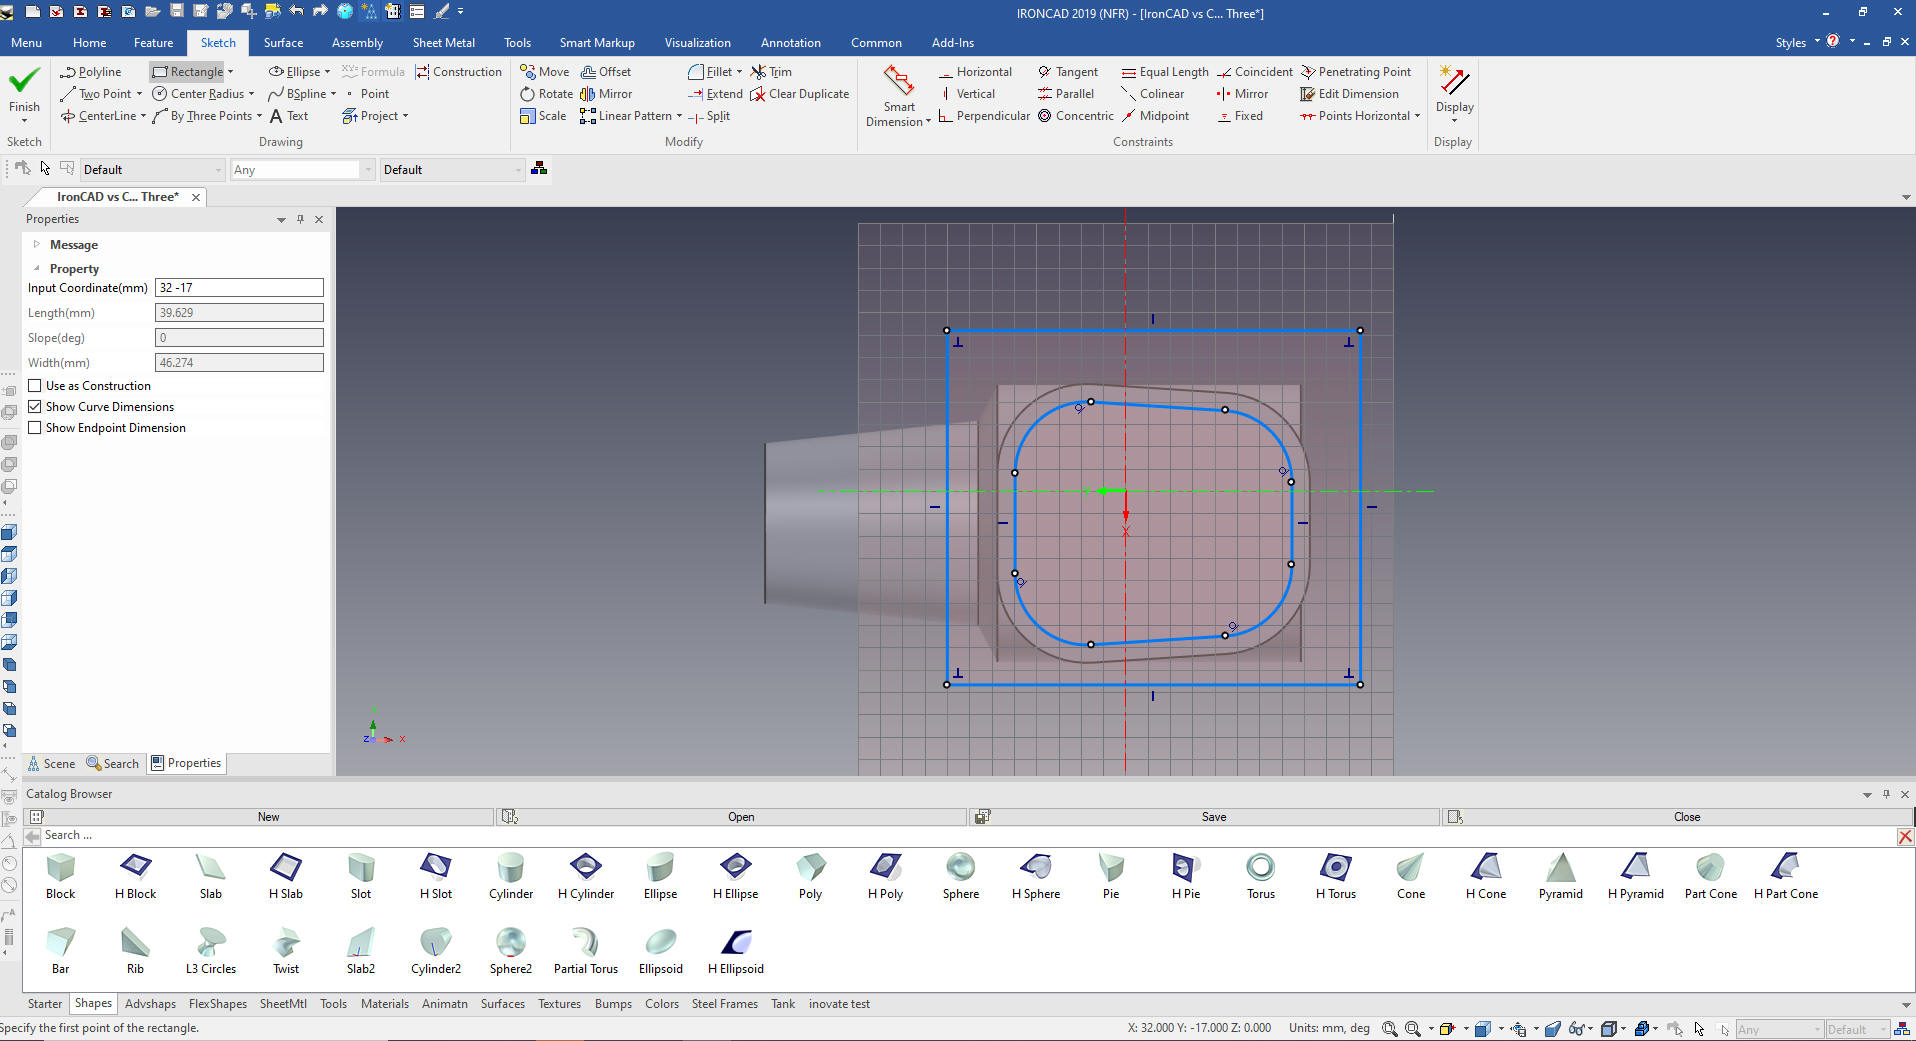This screenshot has height=1041, width=1916.
Task: Select the Offset tool icon
Action: (x=589, y=72)
